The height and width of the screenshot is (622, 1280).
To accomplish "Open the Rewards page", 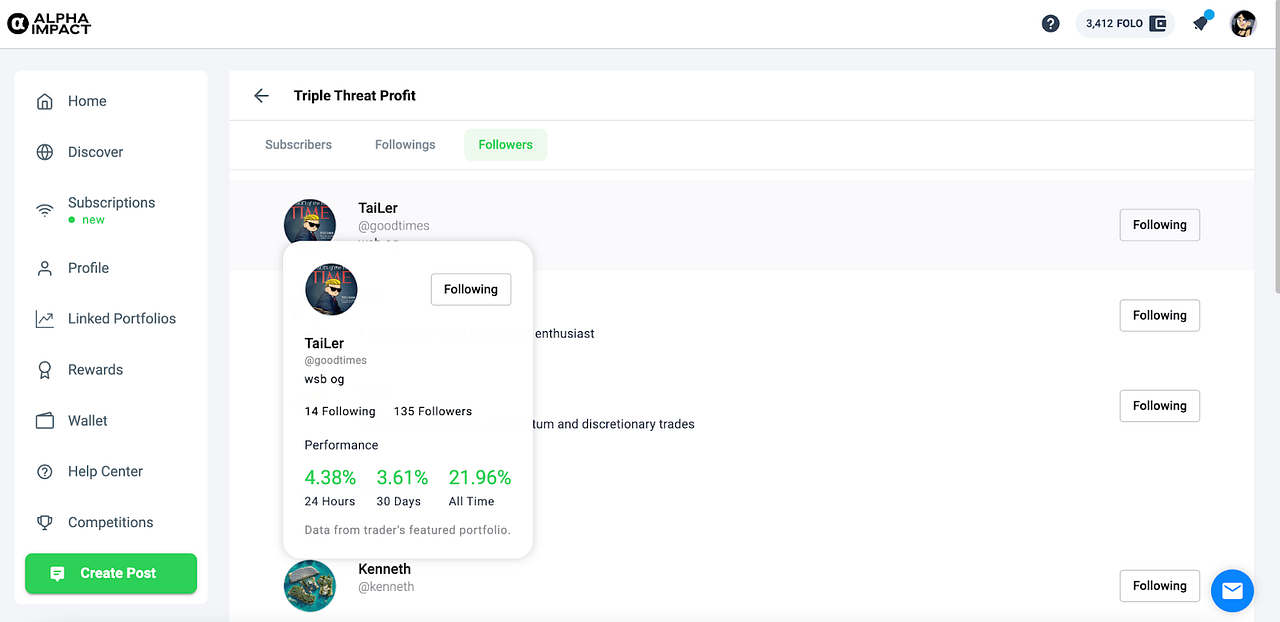I will point(95,370).
